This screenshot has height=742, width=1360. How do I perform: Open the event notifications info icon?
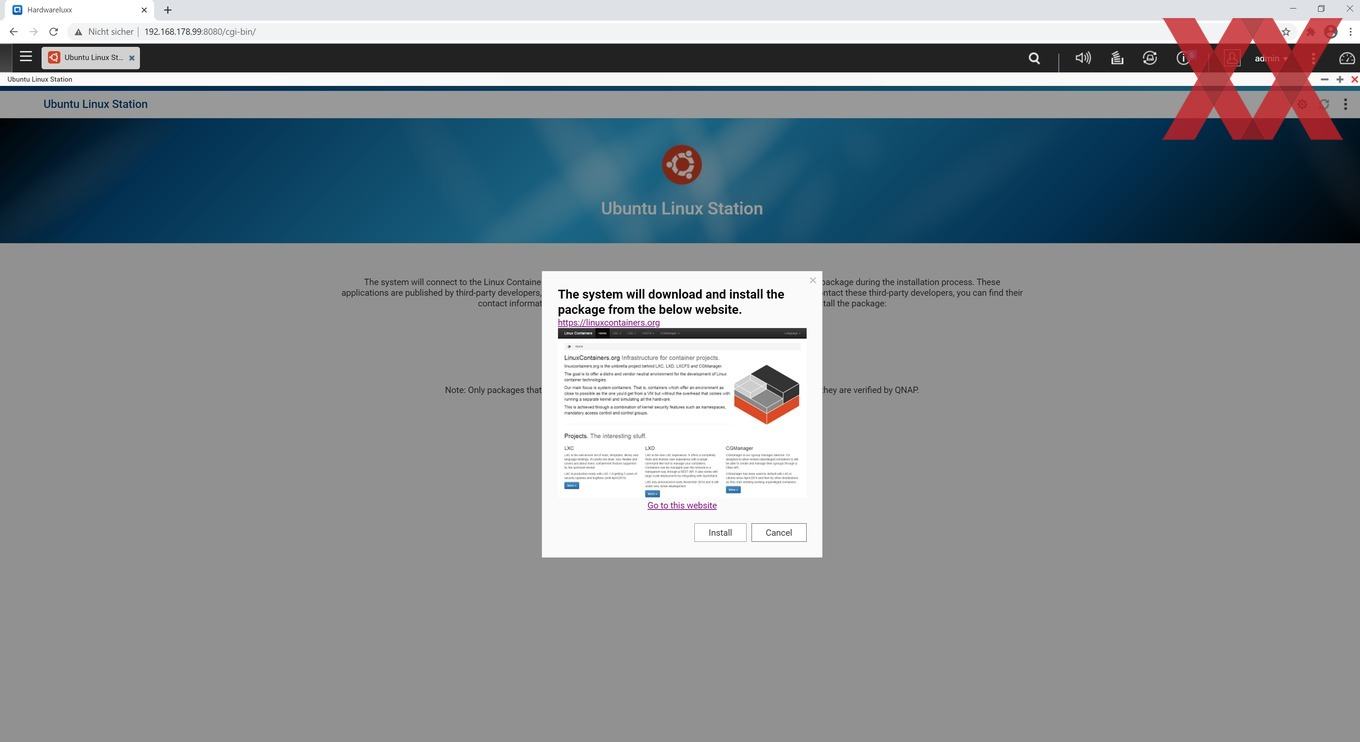1183,58
